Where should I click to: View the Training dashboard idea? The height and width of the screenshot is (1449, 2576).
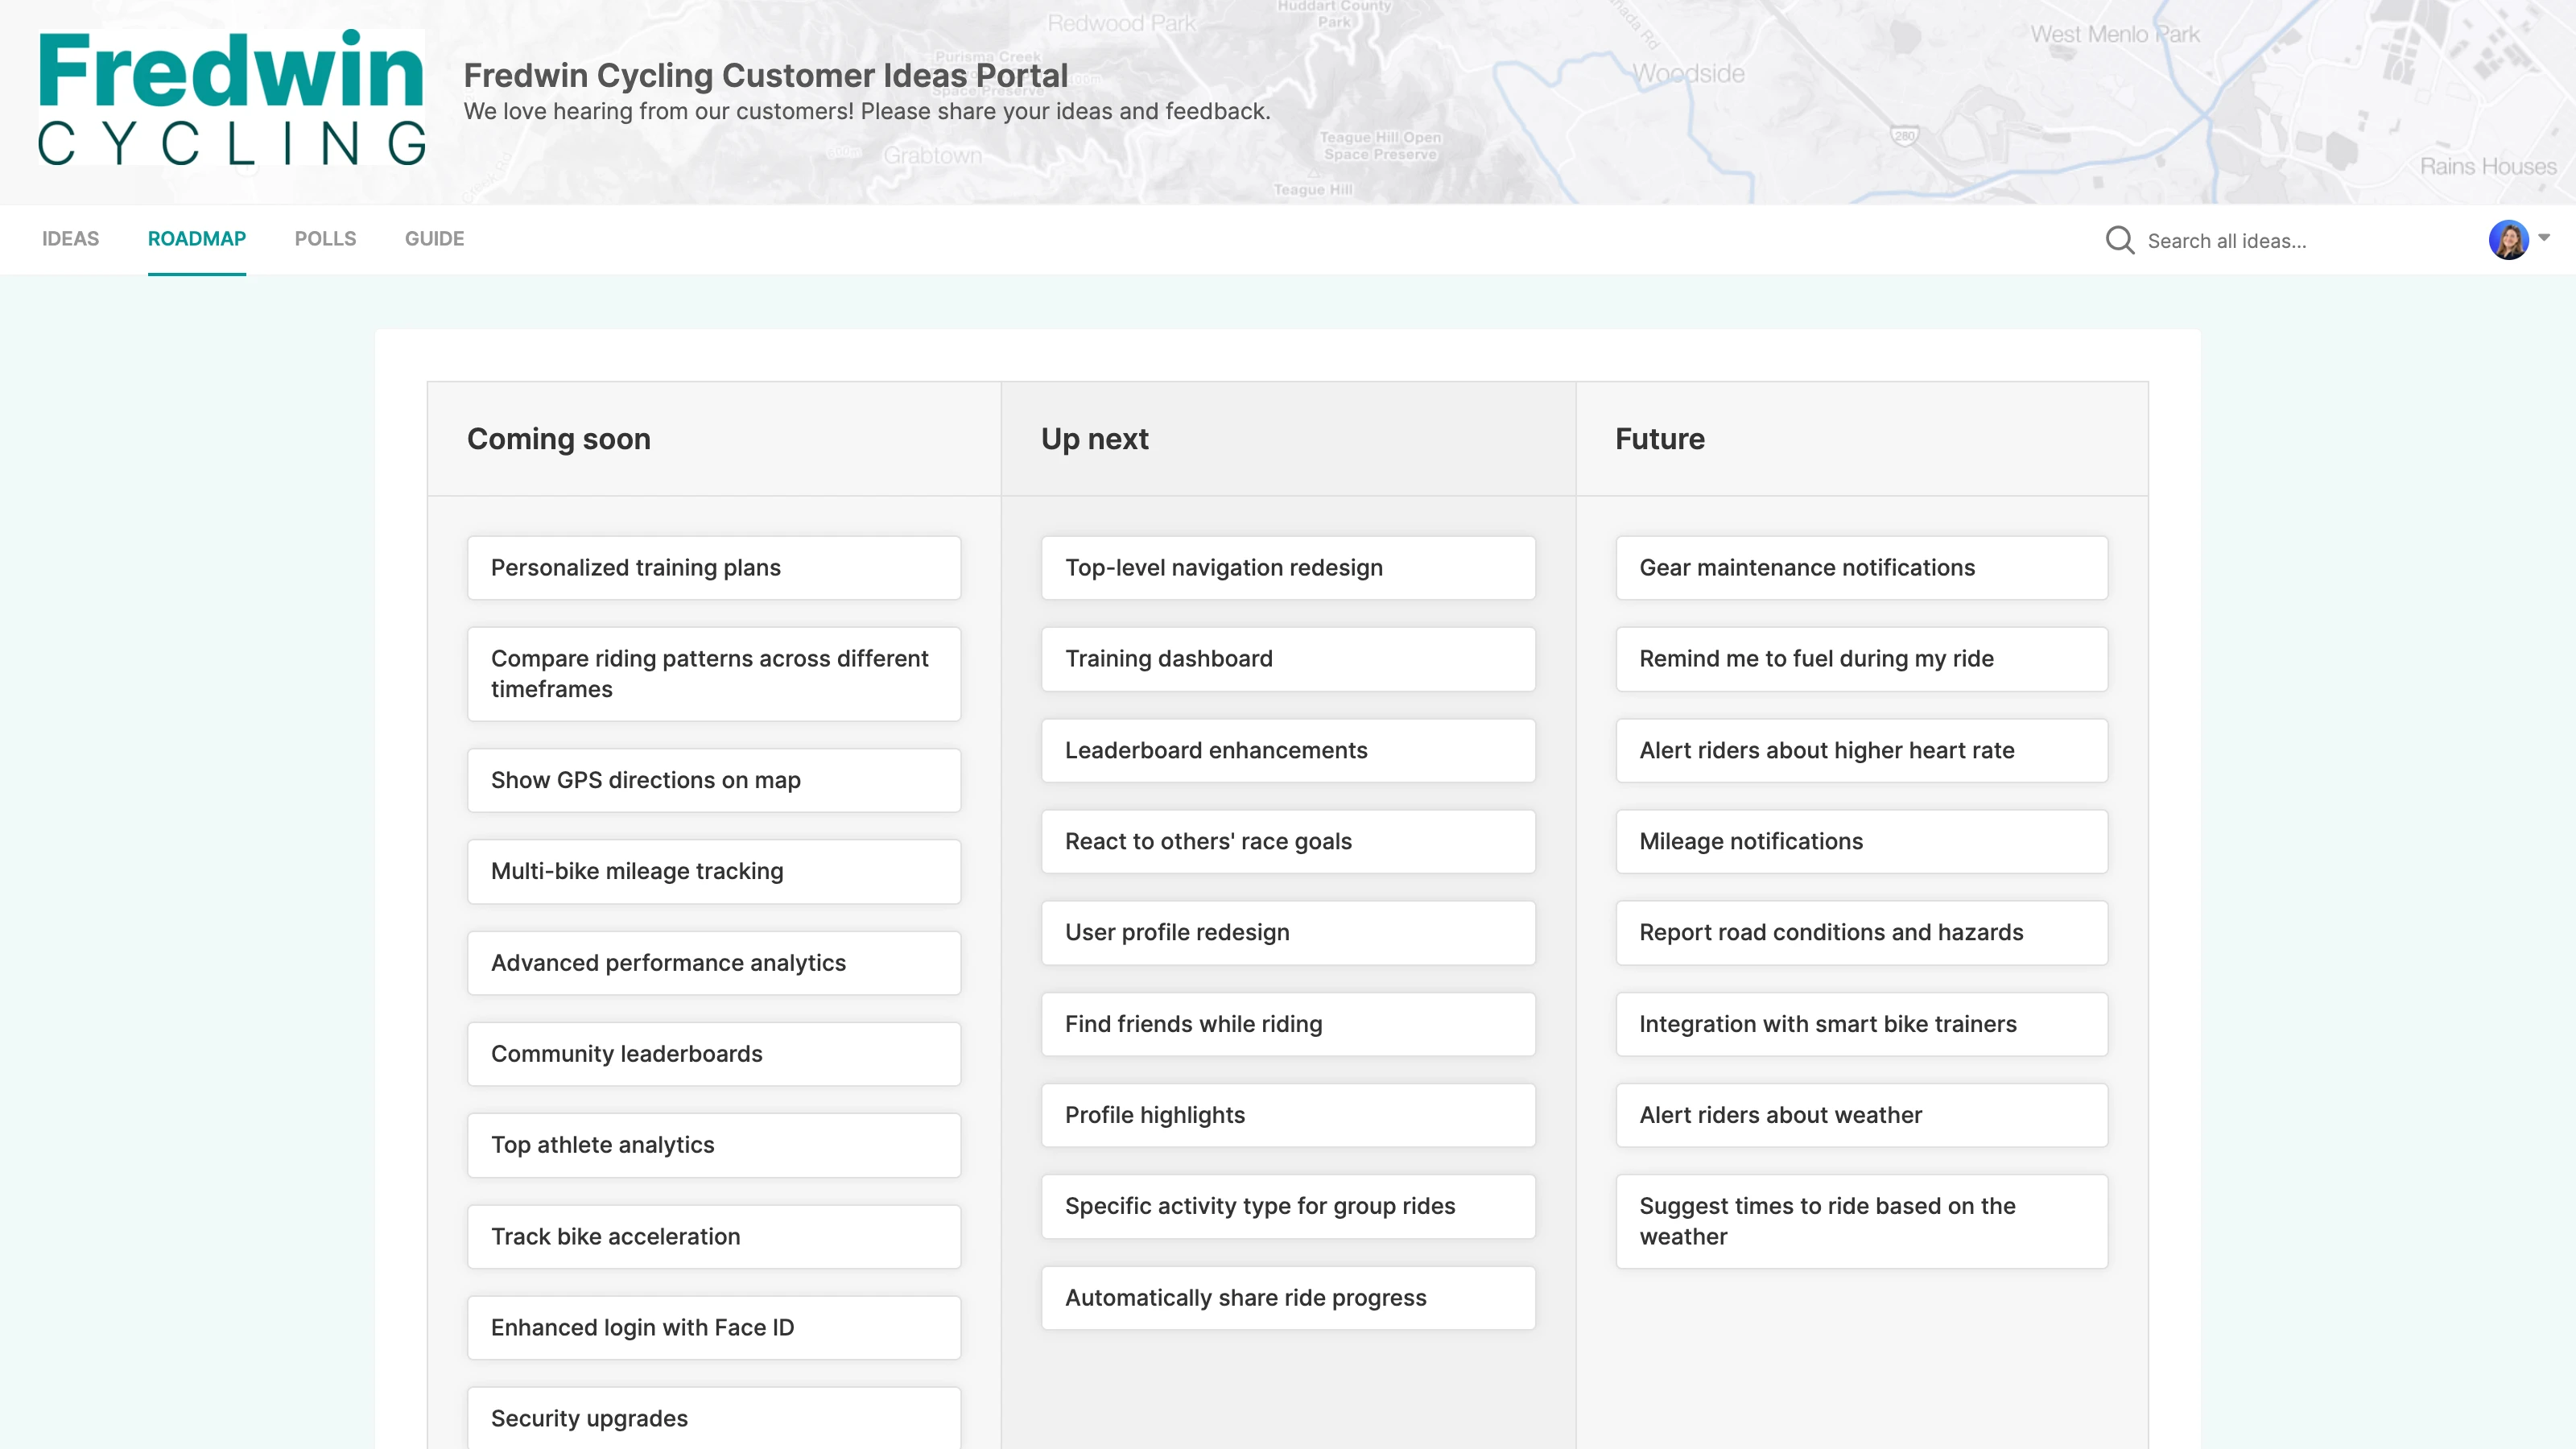click(1287, 659)
